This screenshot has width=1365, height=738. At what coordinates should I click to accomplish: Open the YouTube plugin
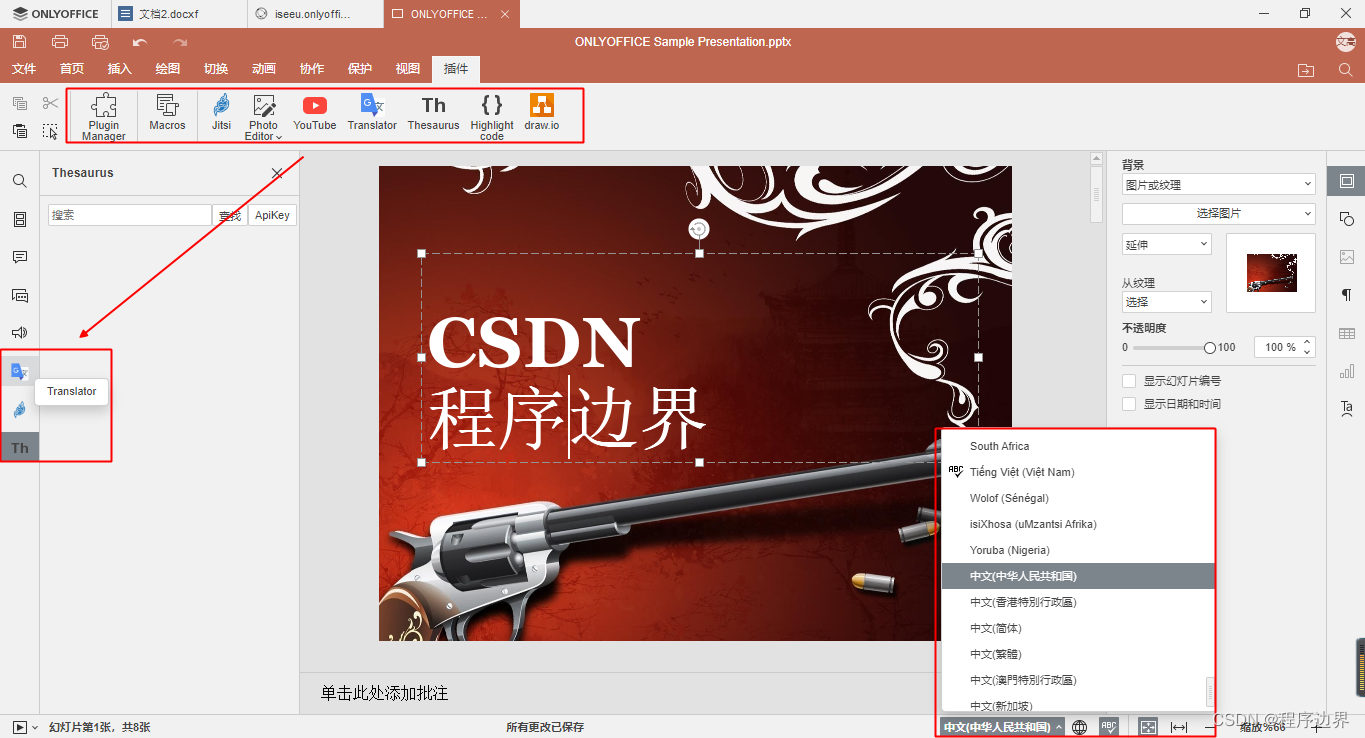pyautogui.click(x=314, y=112)
